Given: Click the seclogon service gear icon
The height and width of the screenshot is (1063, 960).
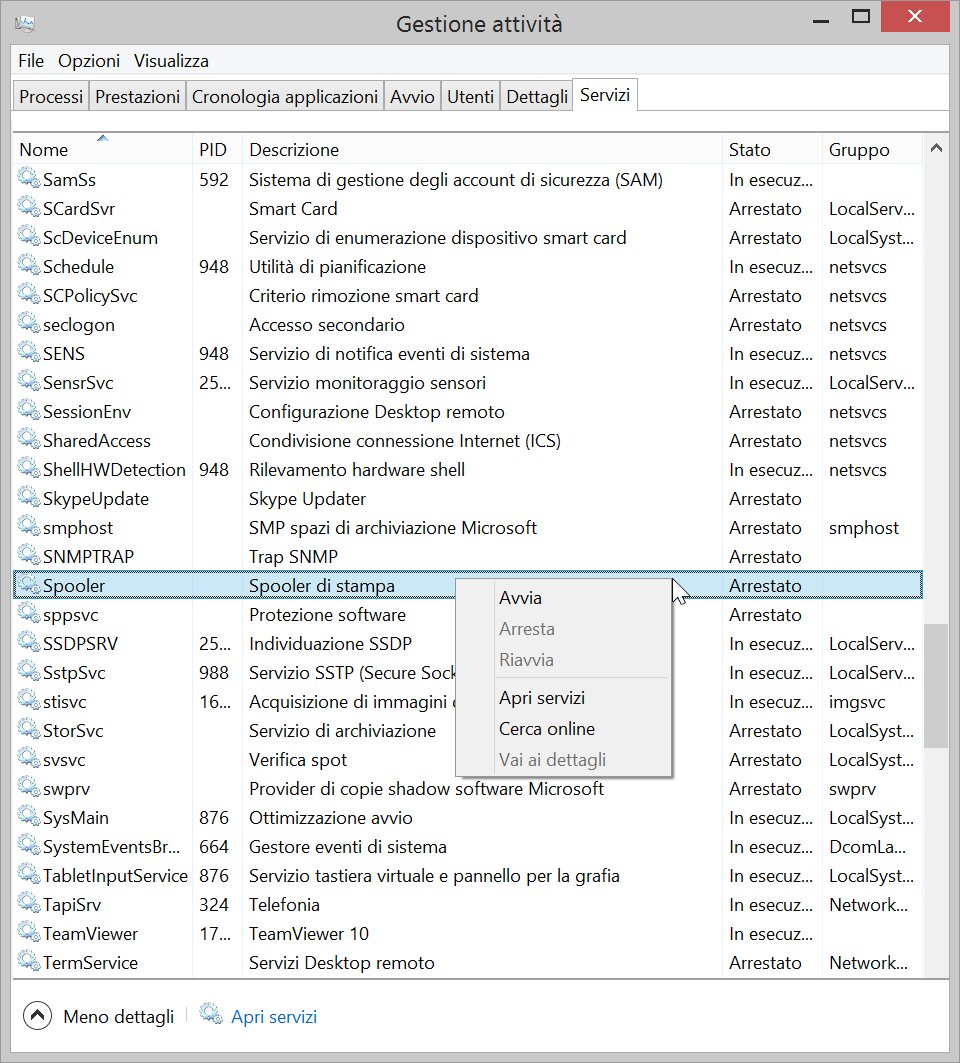Looking at the screenshot, I should 28,323.
